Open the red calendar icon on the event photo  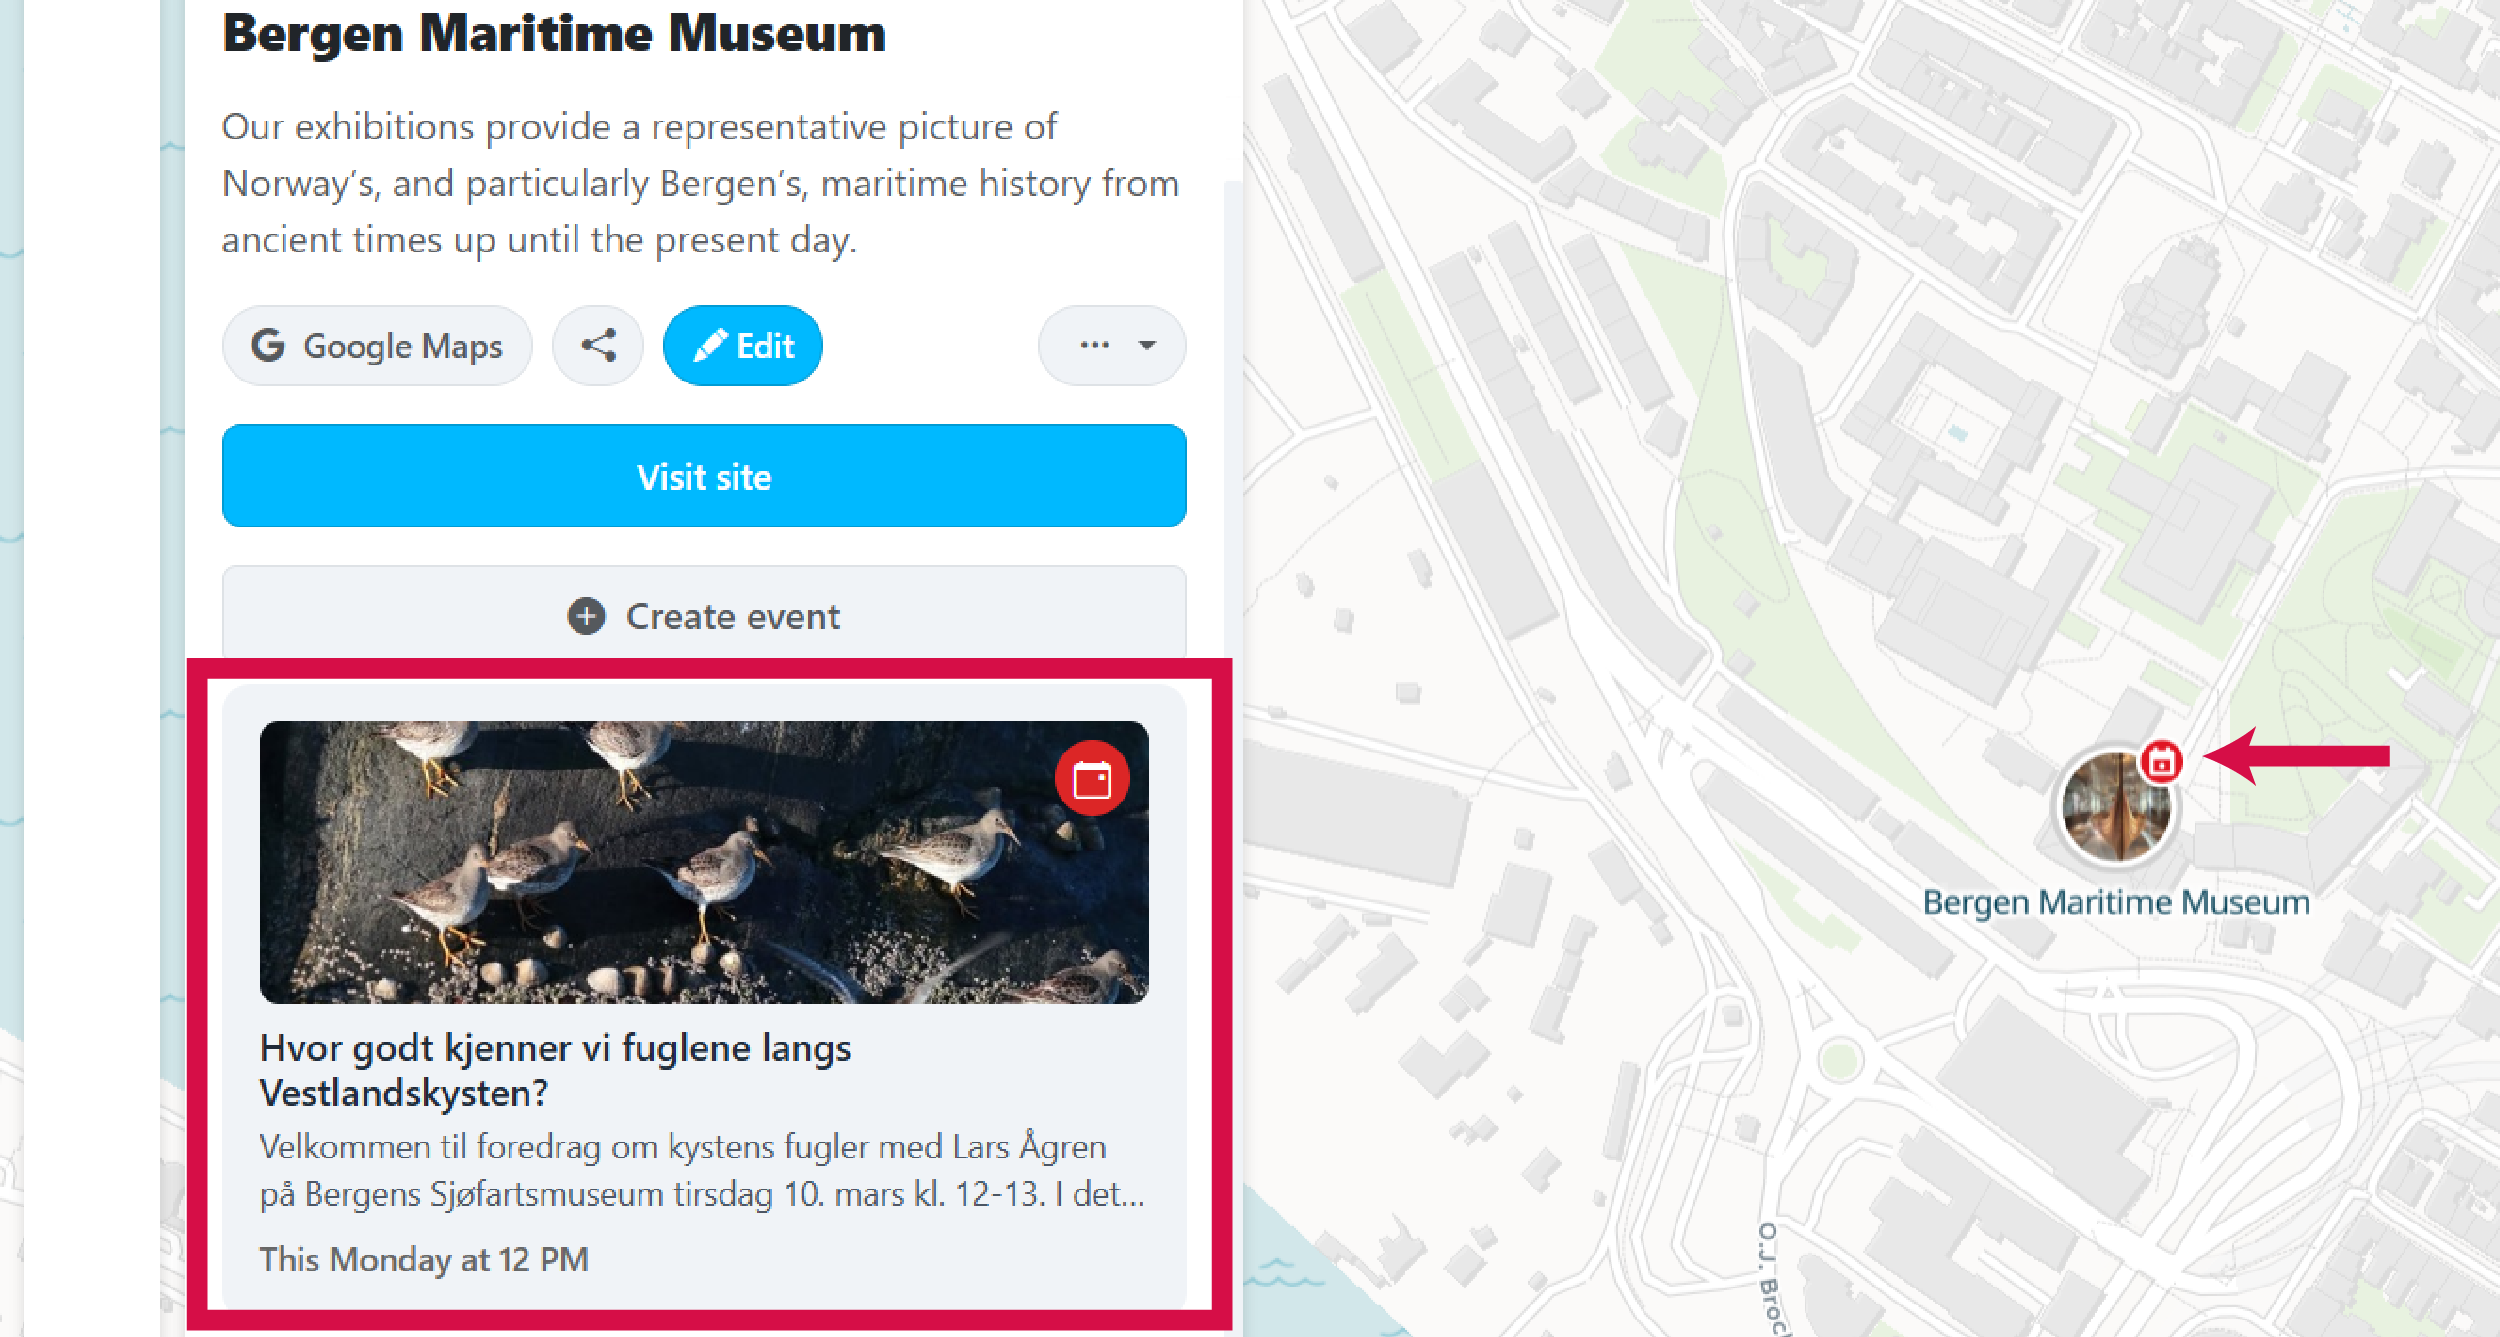coord(1091,777)
